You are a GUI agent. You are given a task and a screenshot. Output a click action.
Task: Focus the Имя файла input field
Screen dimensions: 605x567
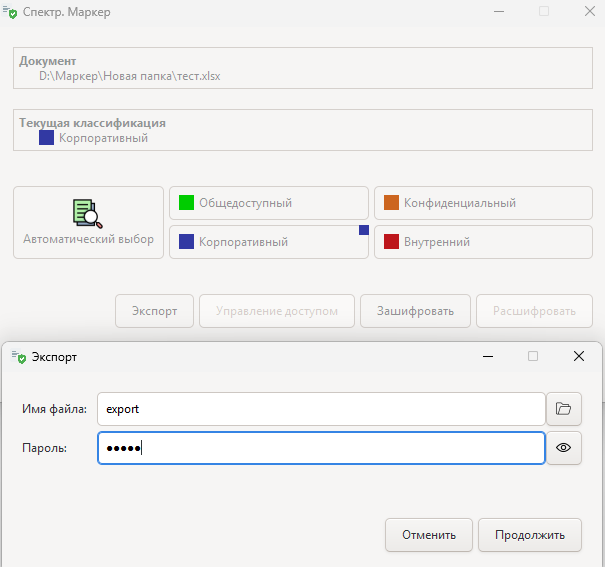click(320, 408)
